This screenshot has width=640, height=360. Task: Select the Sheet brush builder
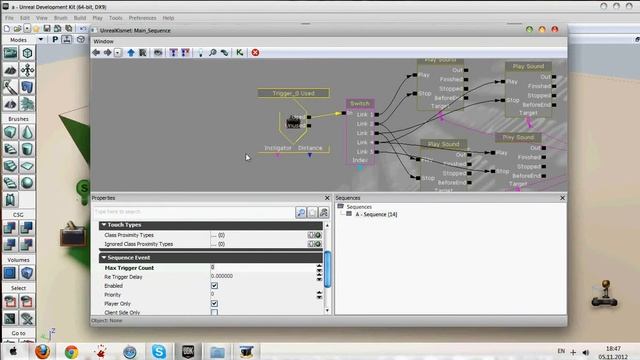pyautogui.click(x=27, y=166)
